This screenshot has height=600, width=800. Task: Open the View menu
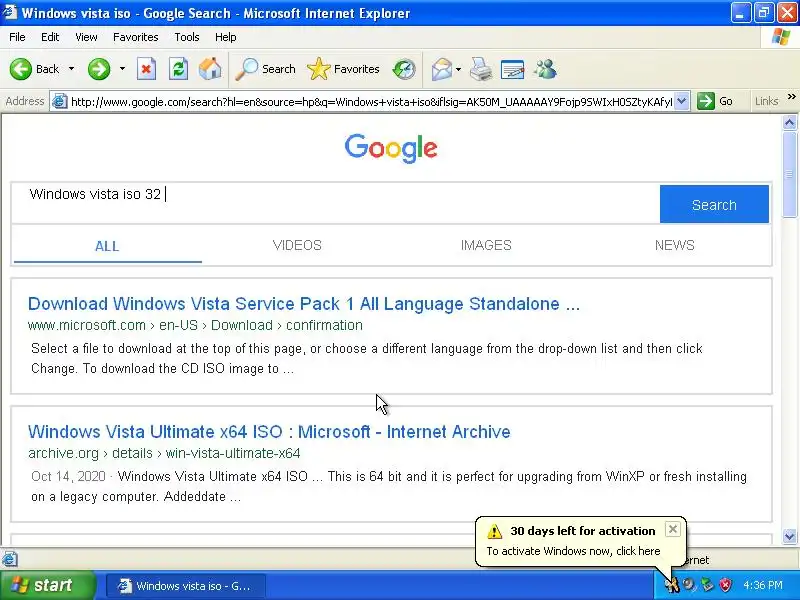tap(86, 37)
